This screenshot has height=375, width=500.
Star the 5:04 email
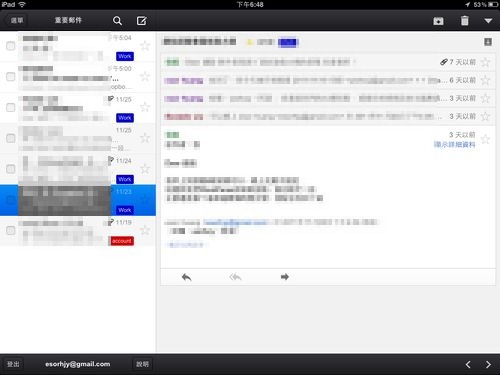pyautogui.click(x=145, y=45)
